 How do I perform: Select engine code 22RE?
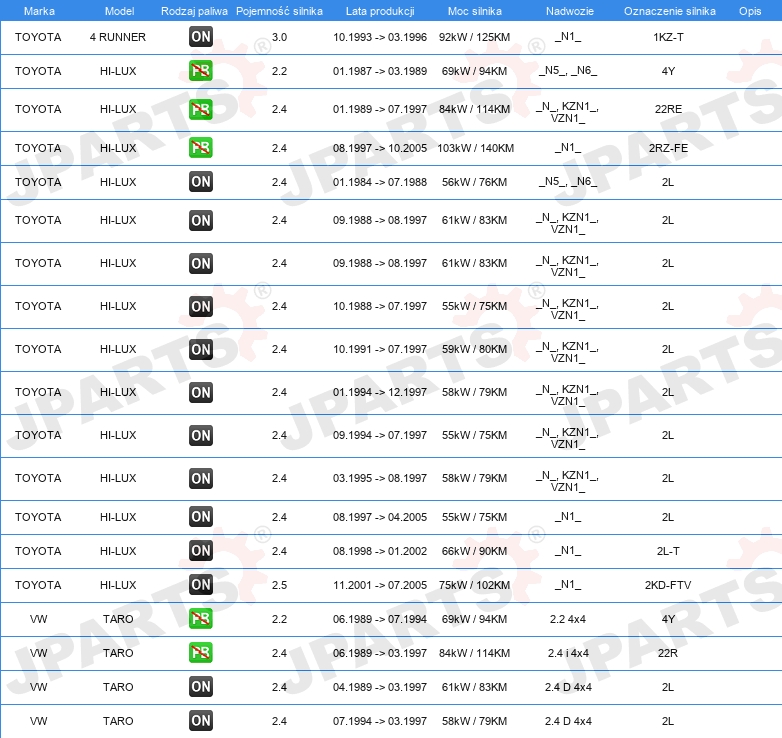pyautogui.click(x=668, y=109)
